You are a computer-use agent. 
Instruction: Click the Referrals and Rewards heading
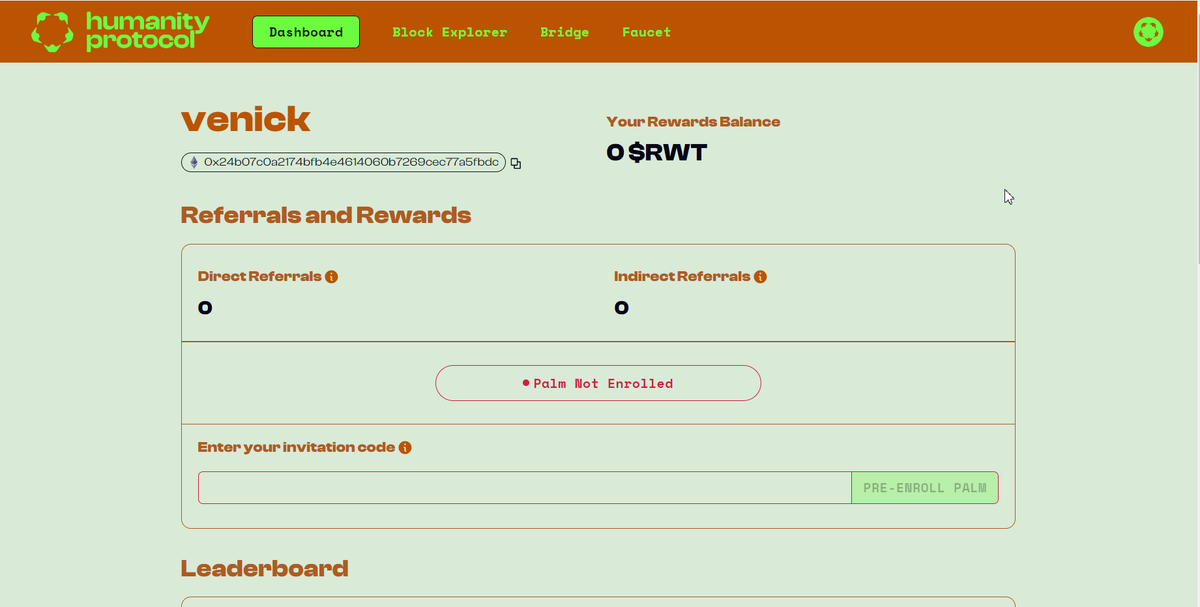click(x=326, y=215)
